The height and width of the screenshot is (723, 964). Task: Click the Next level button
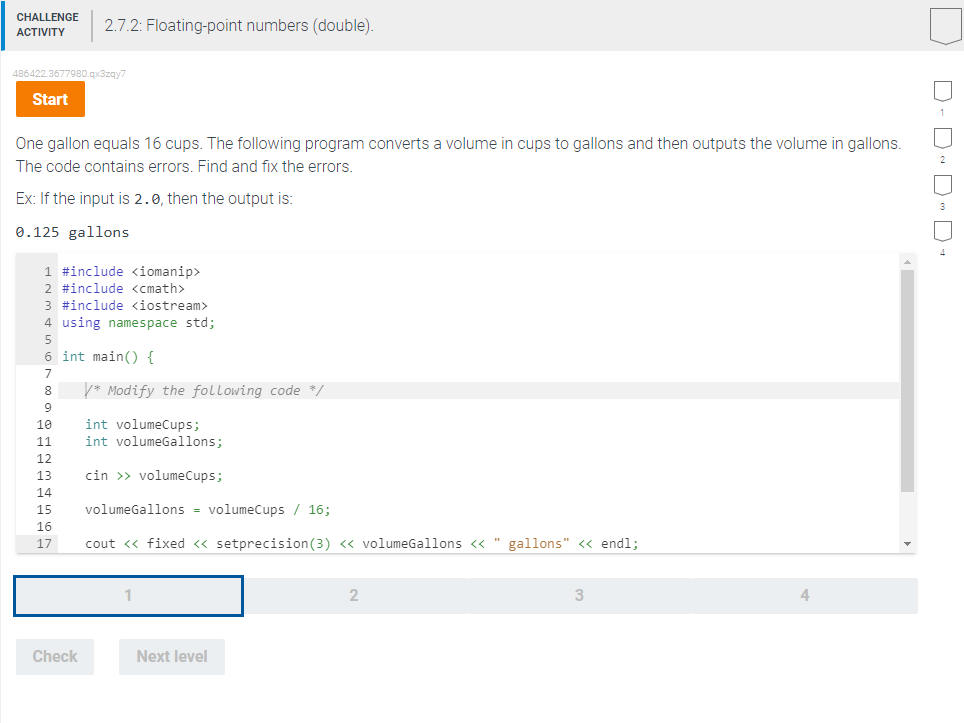[171, 656]
